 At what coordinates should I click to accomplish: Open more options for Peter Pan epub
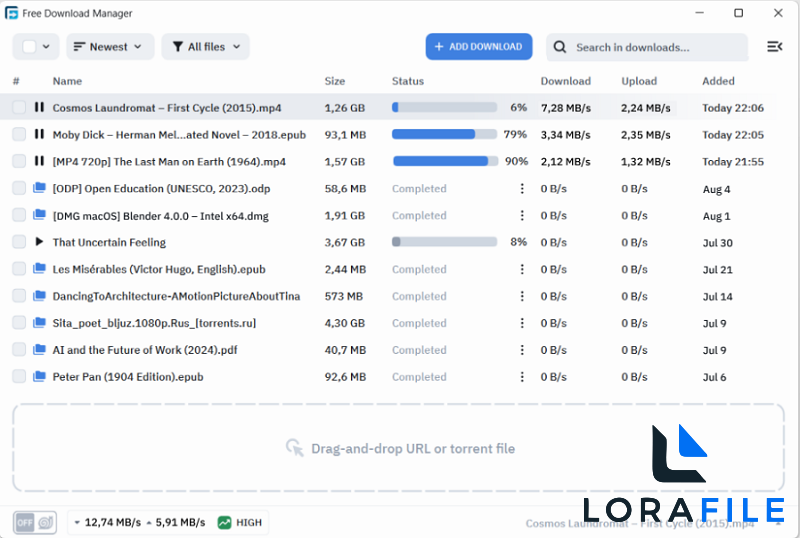(x=522, y=377)
